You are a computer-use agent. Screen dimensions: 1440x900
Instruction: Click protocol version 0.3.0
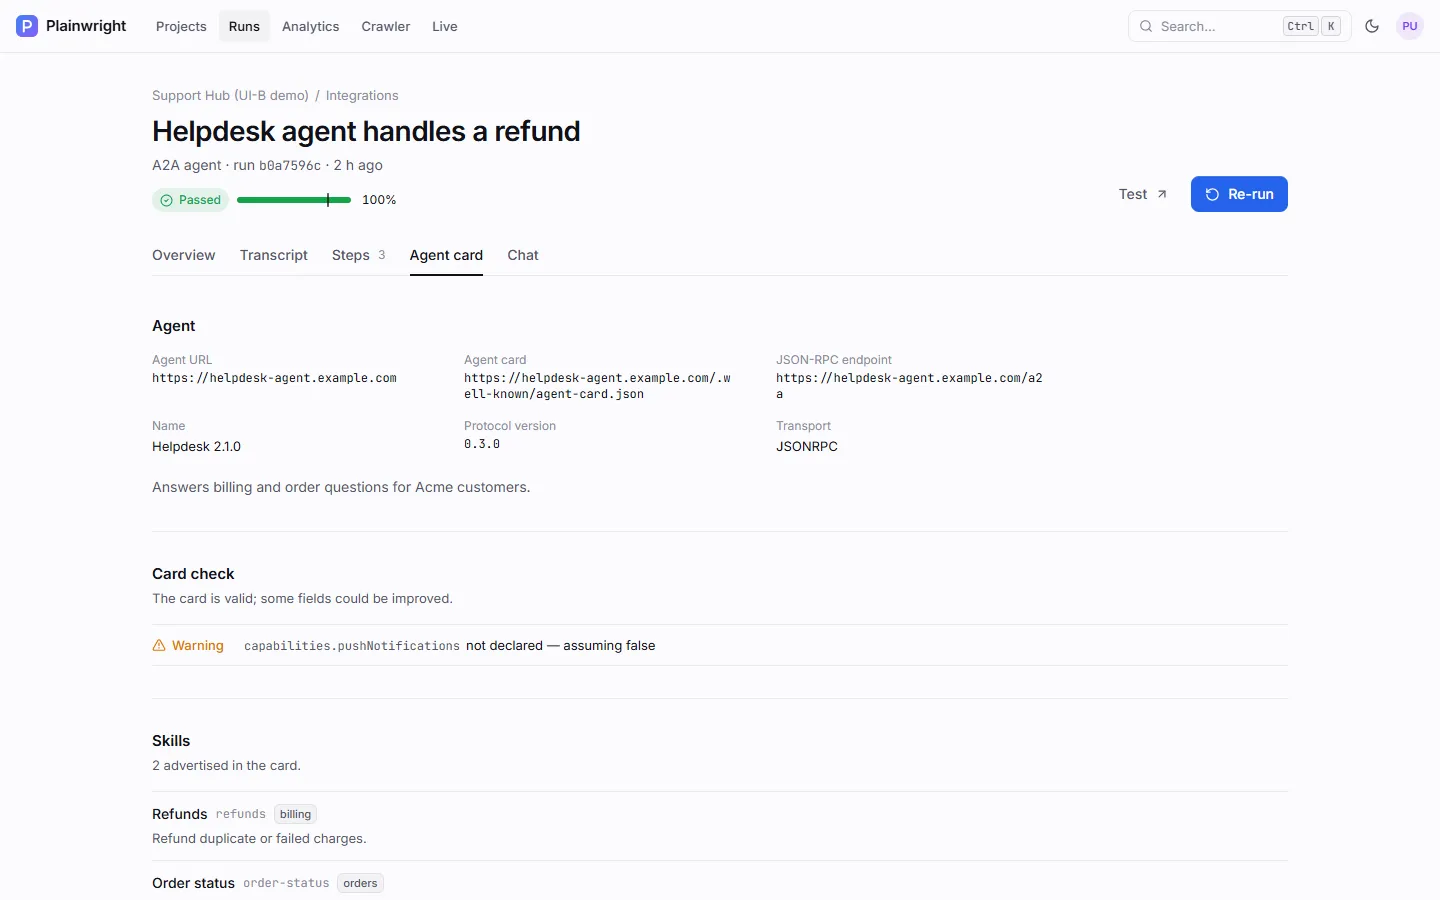tap(482, 444)
